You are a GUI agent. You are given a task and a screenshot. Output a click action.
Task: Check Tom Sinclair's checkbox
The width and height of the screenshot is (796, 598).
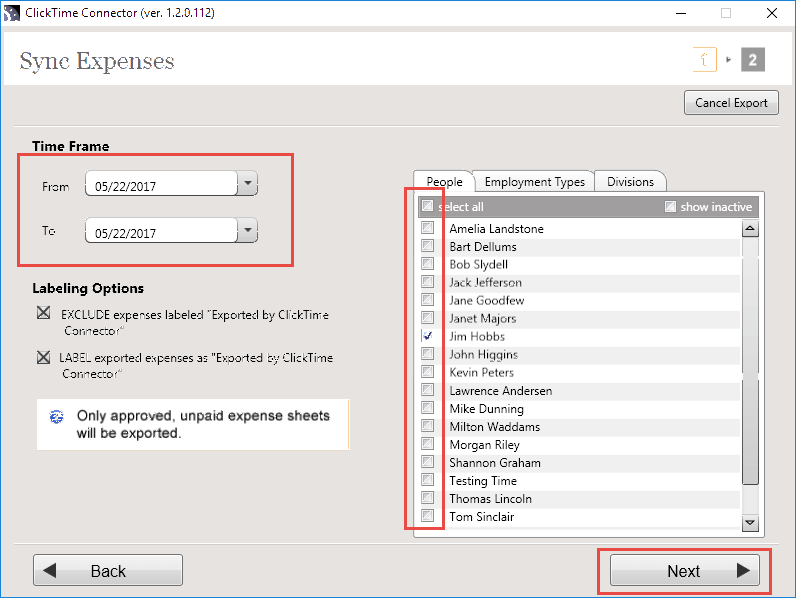coord(427,516)
